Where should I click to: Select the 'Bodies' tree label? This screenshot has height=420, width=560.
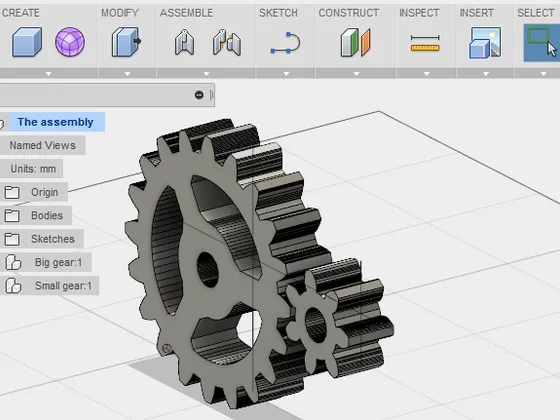(x=47, y=216)
